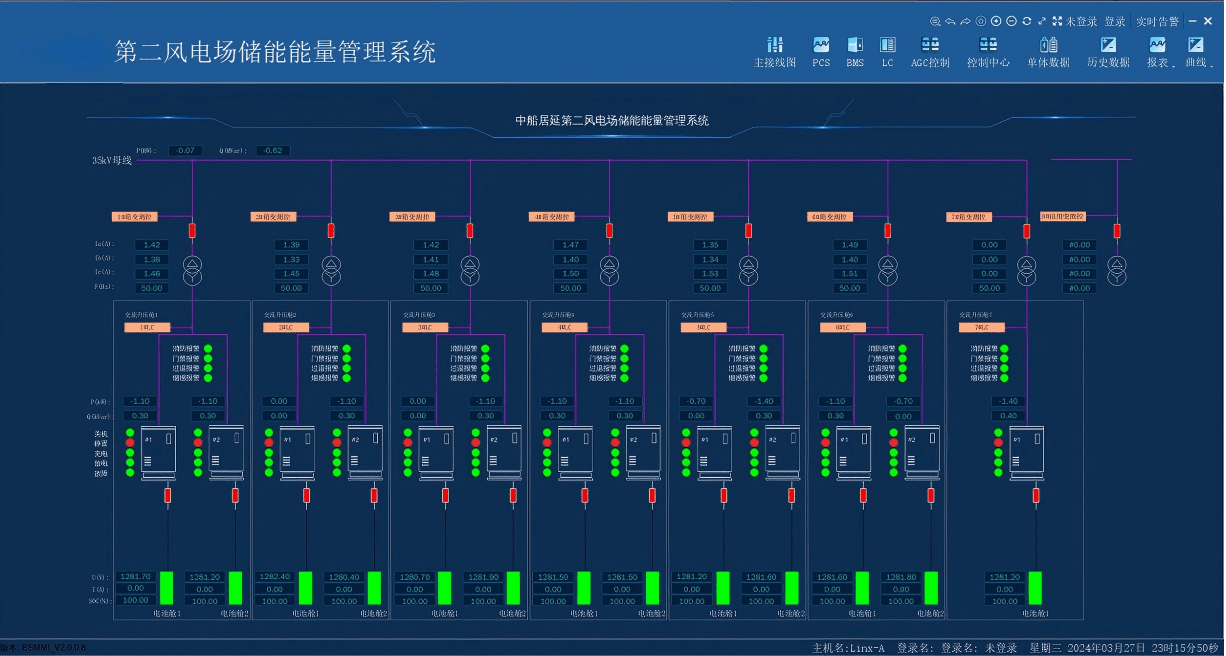The height and width of the screenshot is (656, 1226).
Task: Expand the 曲线 curves dropdown
Action: tap(1196, 52)
